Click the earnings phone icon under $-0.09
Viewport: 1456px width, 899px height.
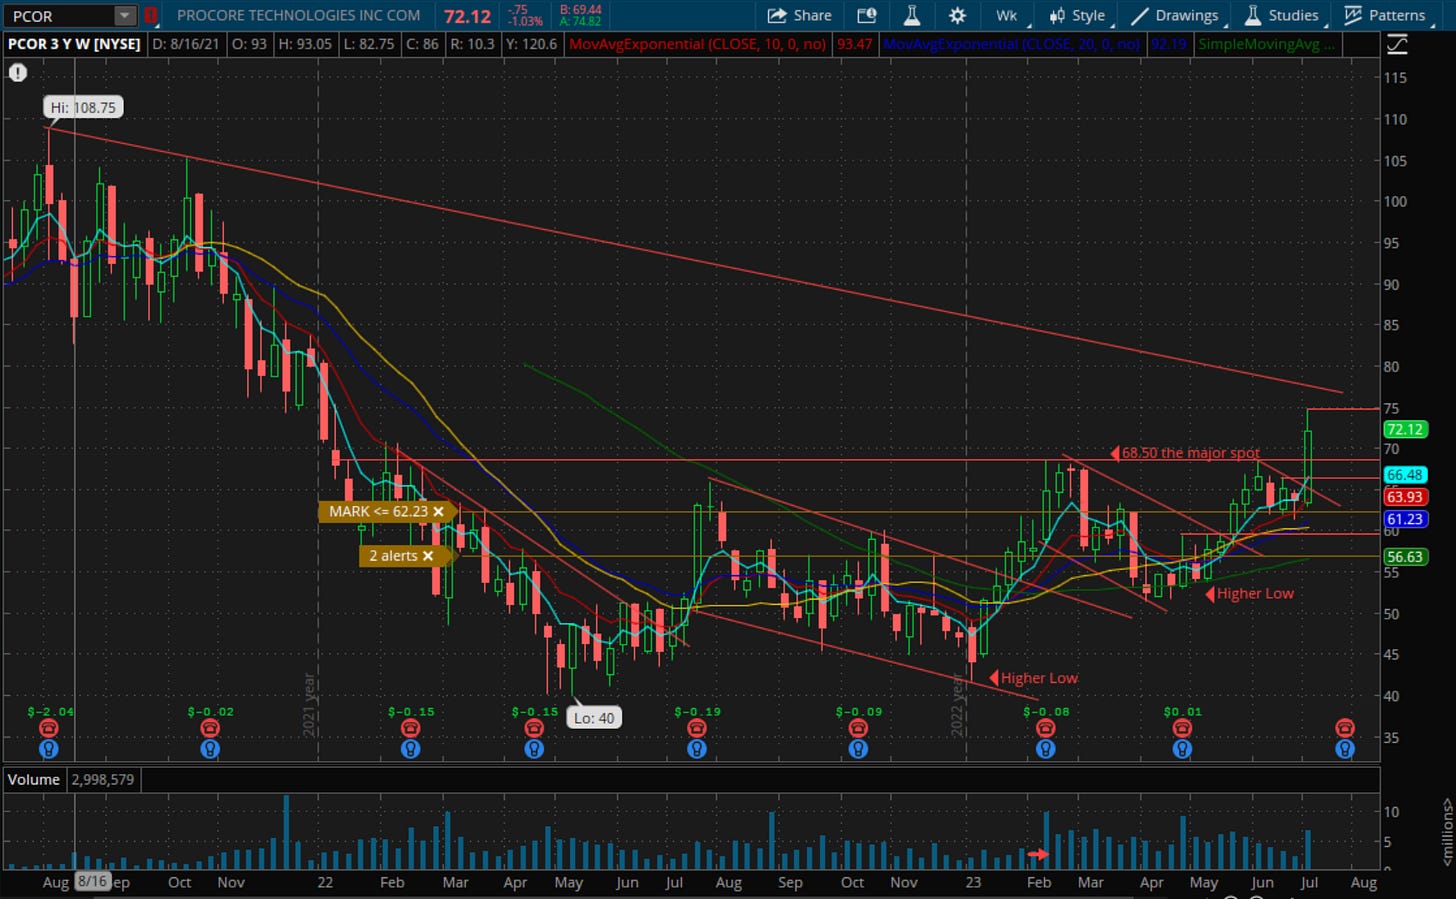858,729
